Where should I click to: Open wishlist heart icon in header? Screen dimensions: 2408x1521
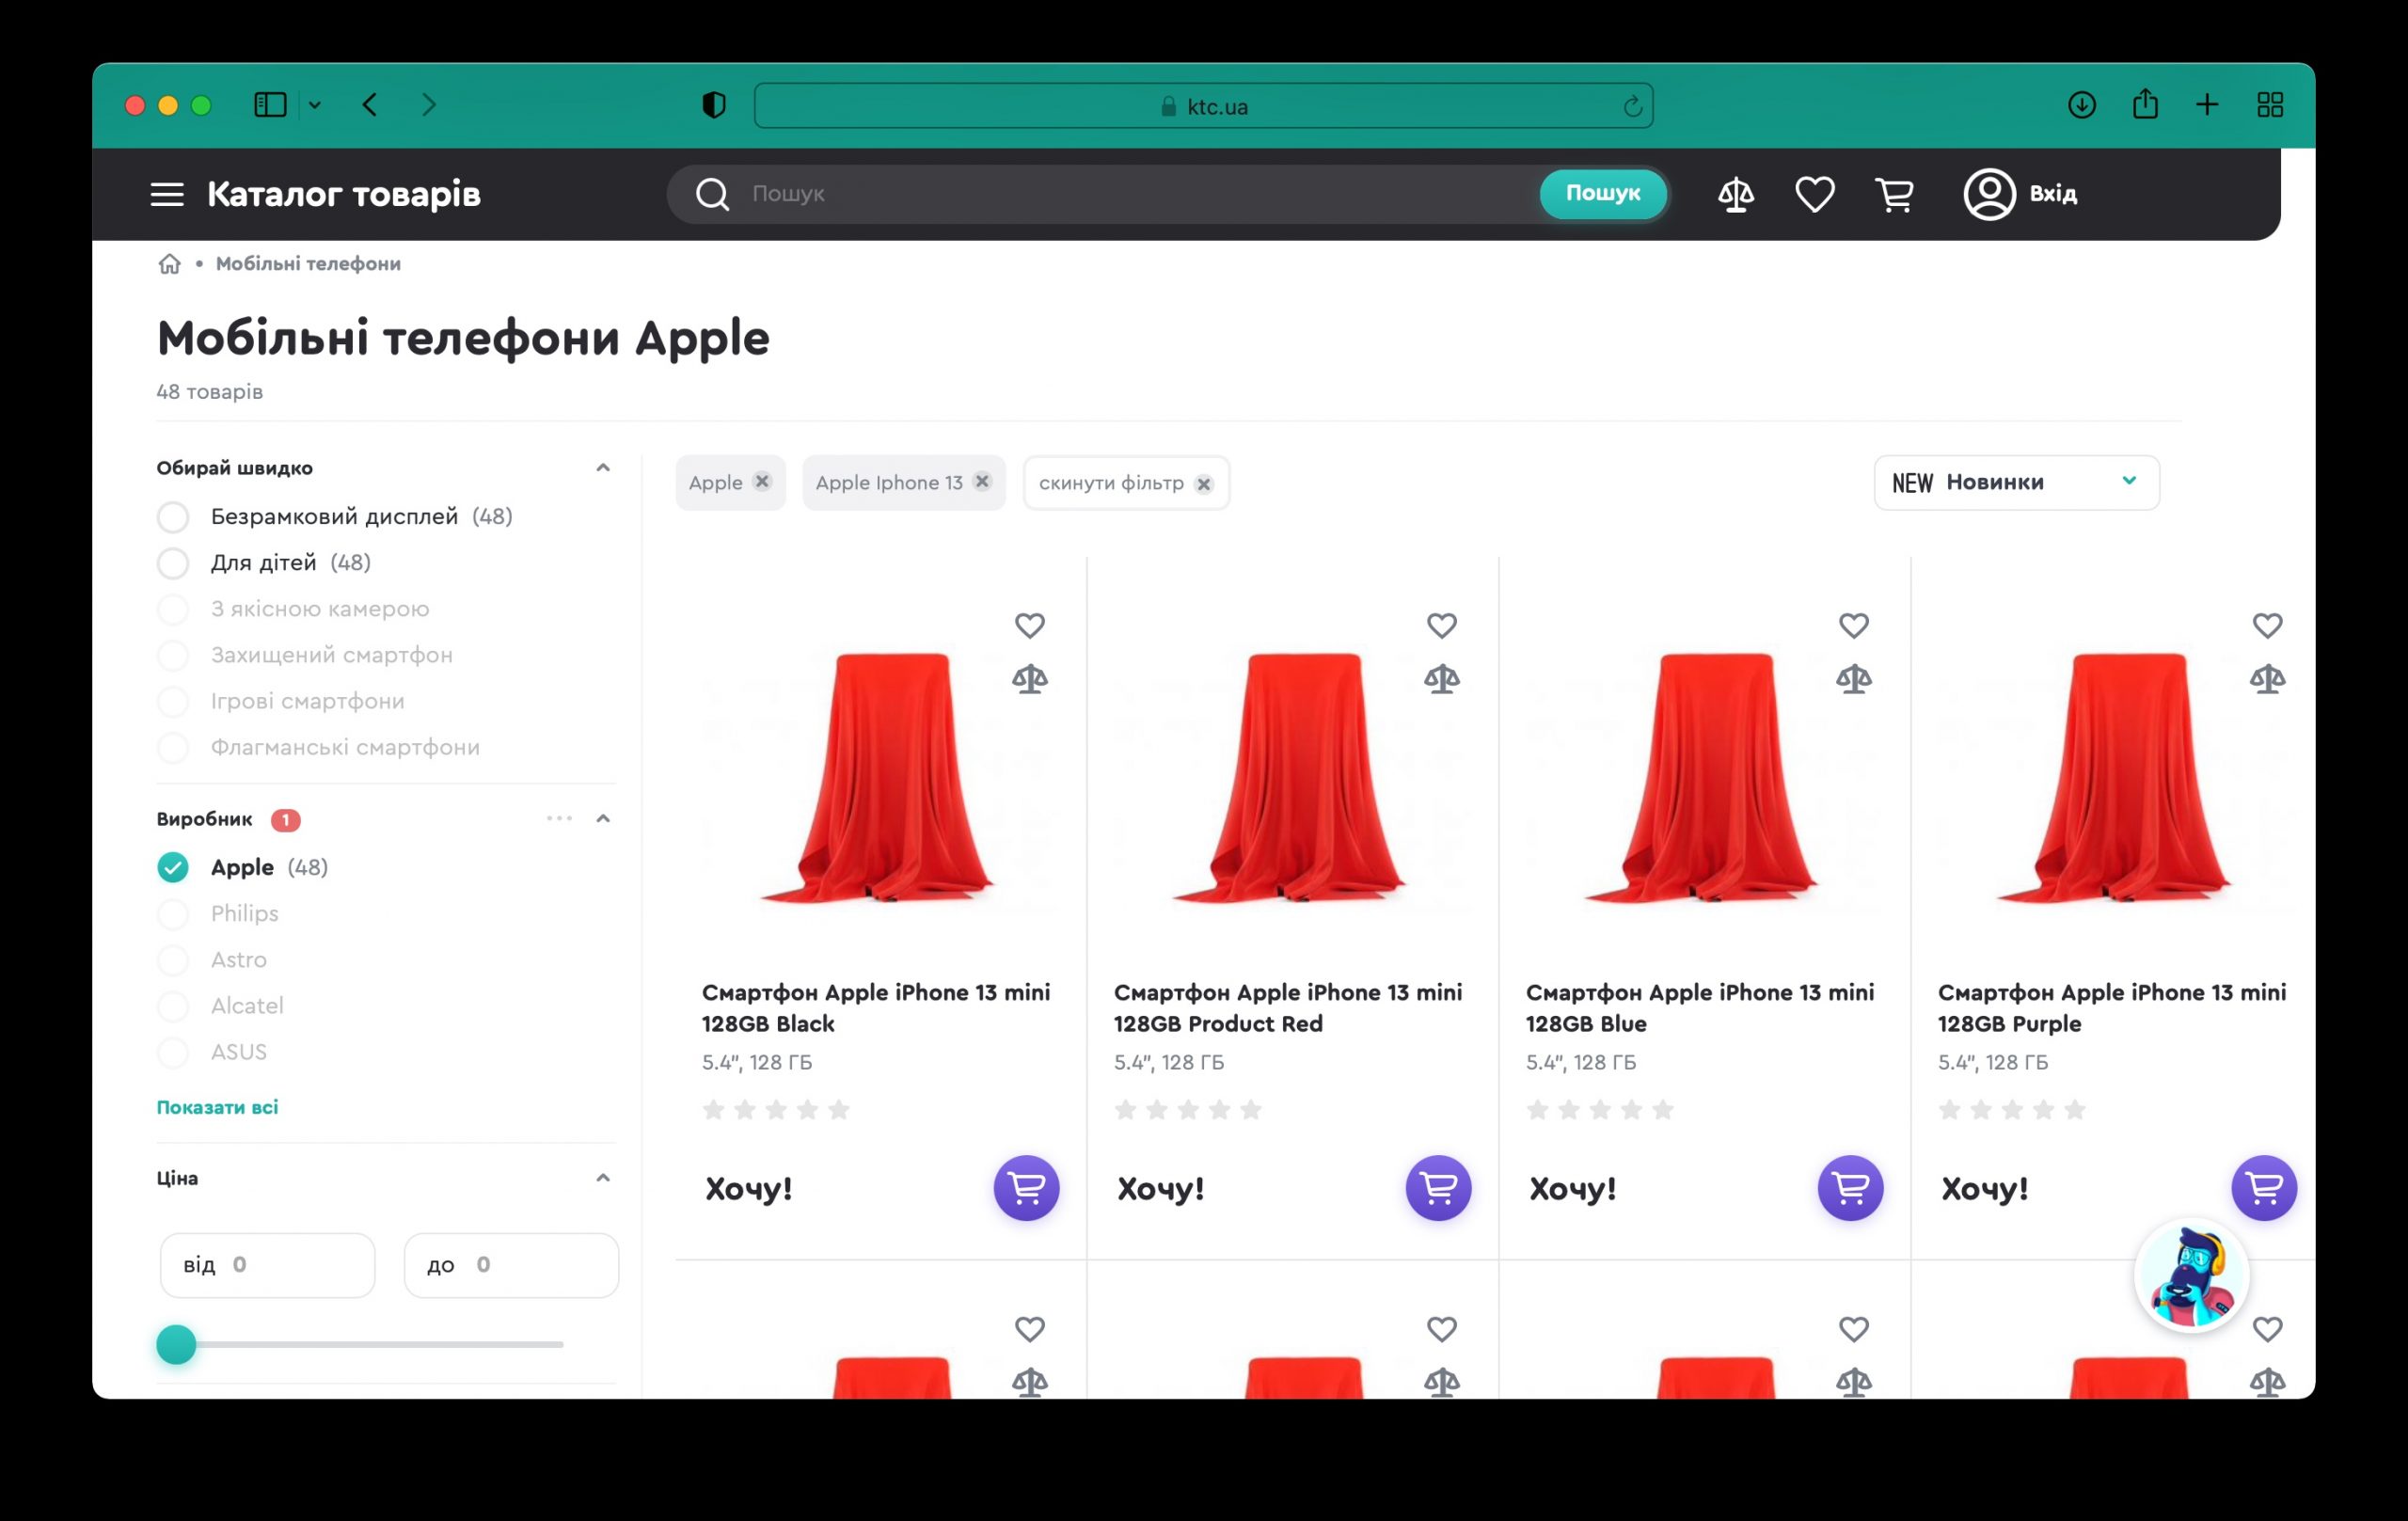click(1814, 194)
